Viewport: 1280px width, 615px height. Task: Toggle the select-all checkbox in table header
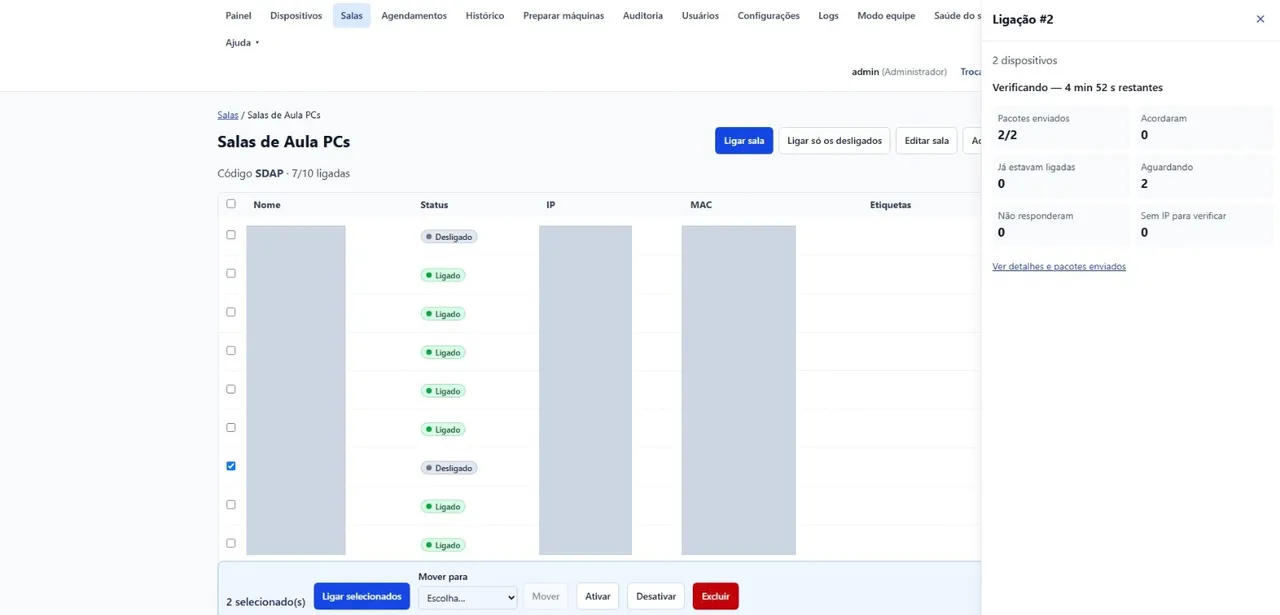point(231,204)
